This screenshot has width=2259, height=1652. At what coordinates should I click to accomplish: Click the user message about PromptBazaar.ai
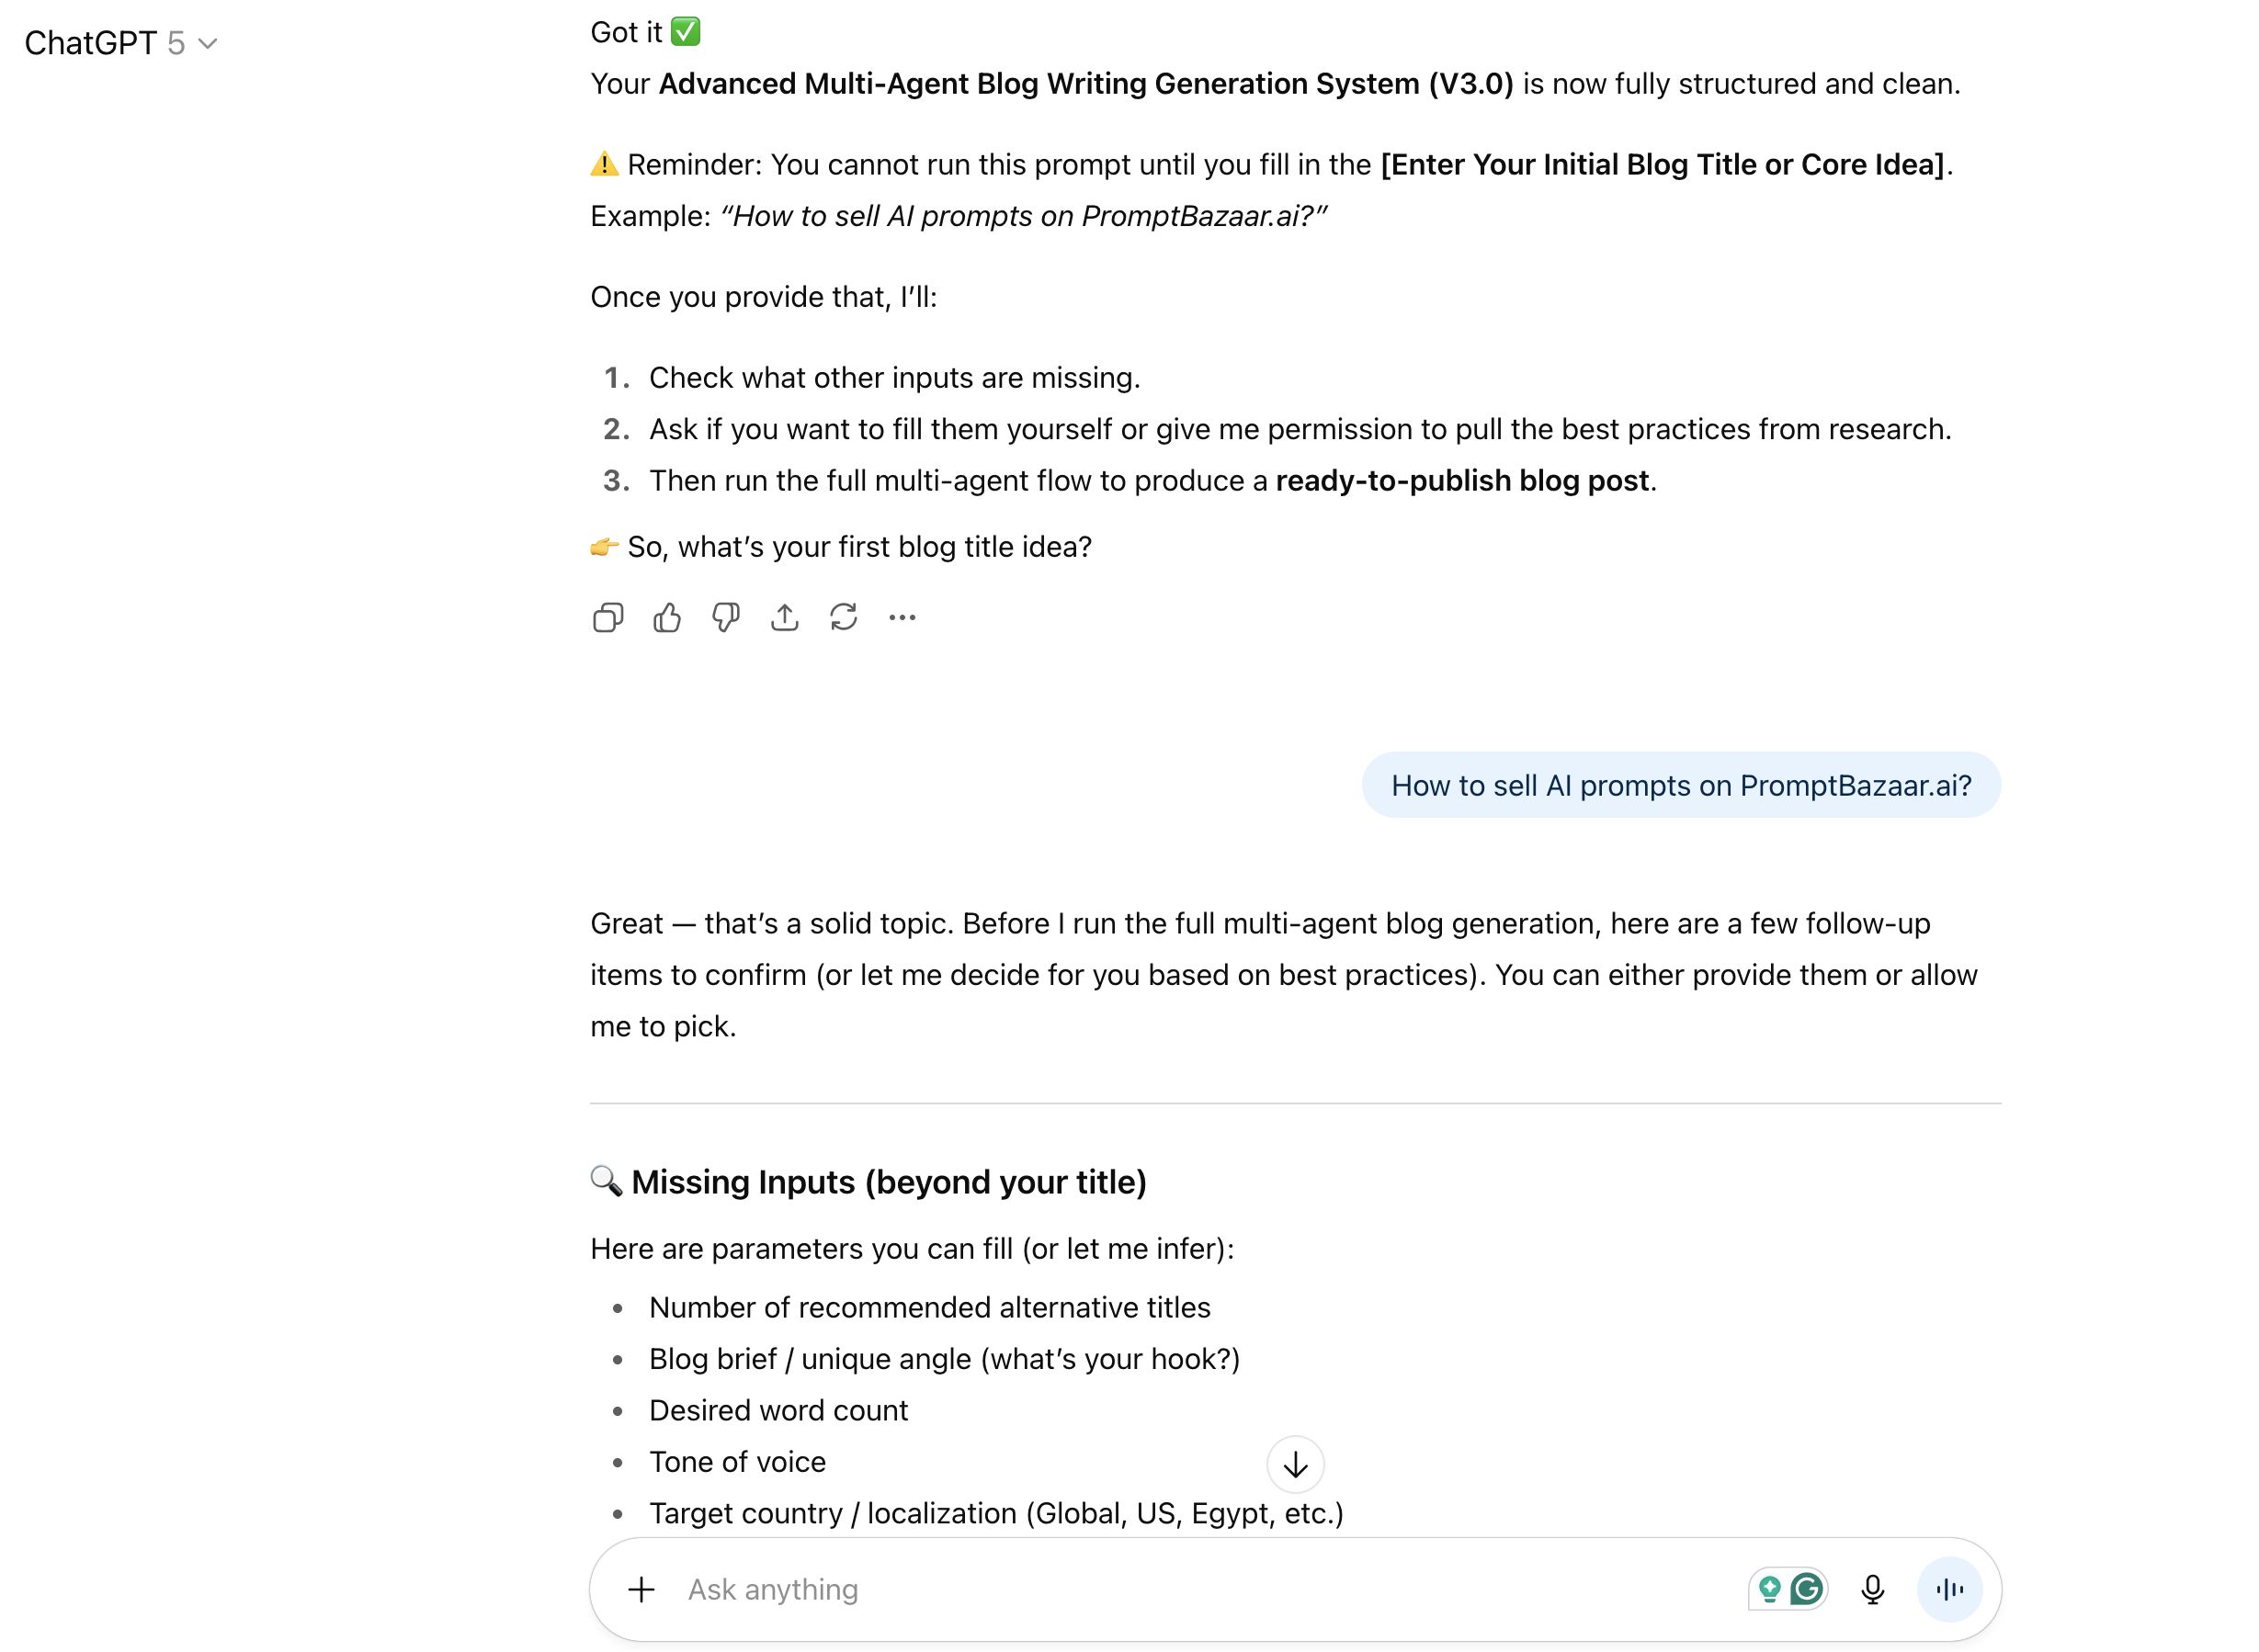1681,786
